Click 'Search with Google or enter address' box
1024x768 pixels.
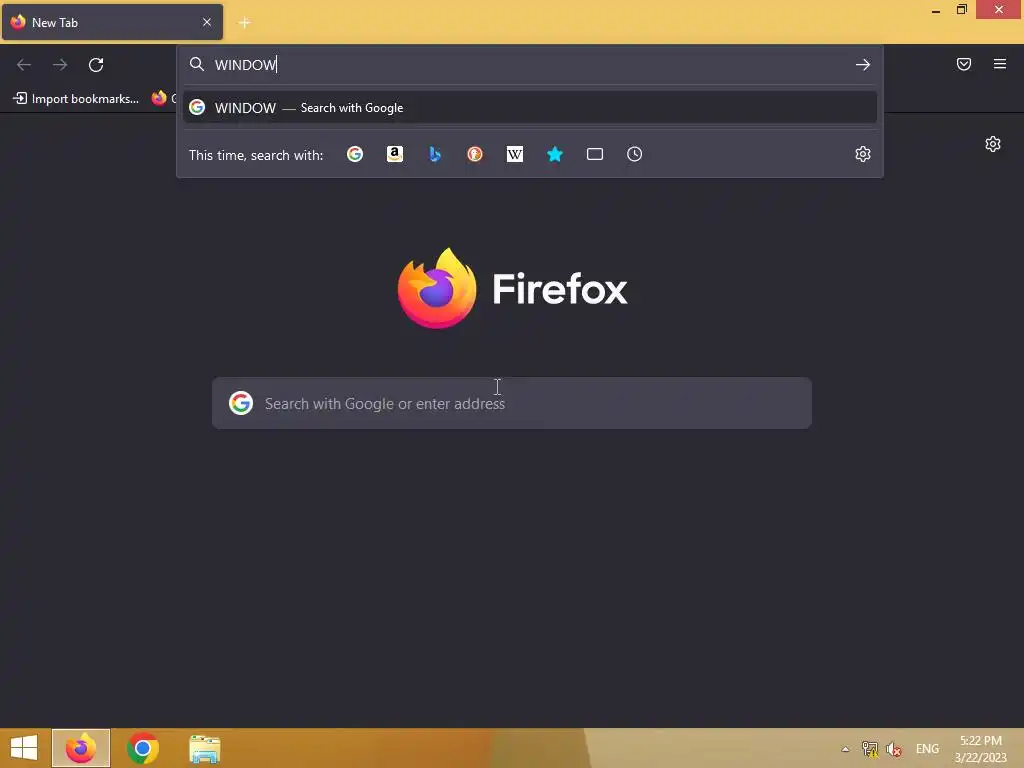511,403
